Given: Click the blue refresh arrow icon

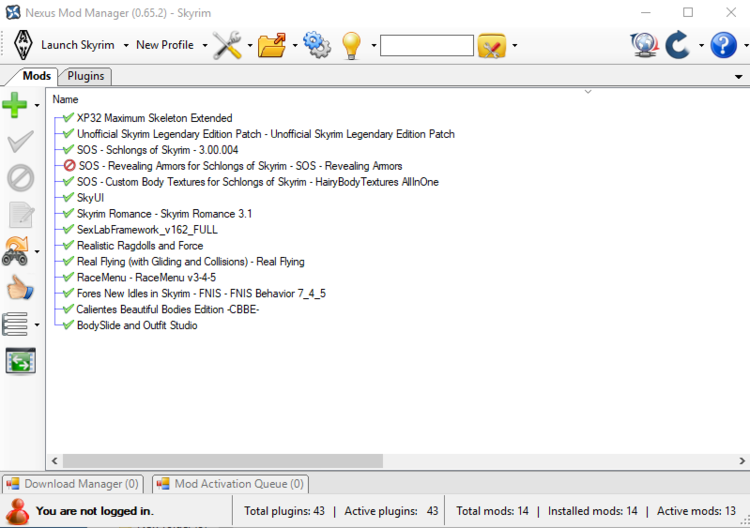Looking at the screenshot, I should [x=678, y=45].
